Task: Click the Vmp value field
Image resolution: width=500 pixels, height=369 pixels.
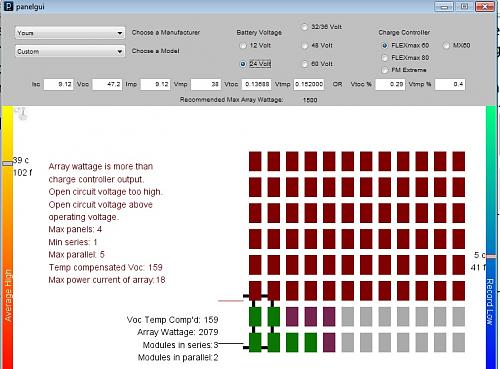Action: [x=206, y=84]
